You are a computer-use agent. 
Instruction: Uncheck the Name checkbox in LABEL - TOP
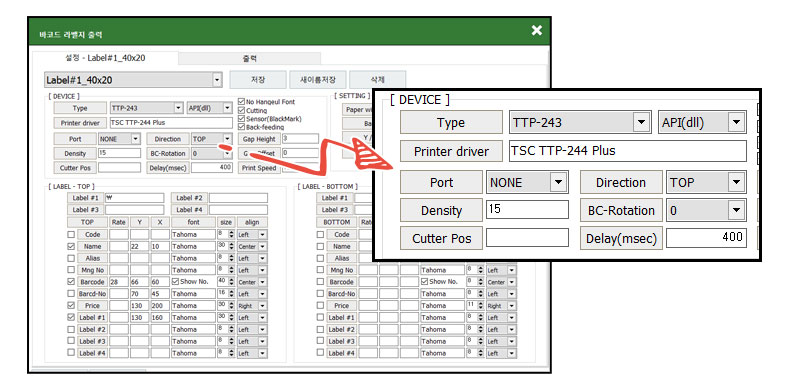point(71,247)
